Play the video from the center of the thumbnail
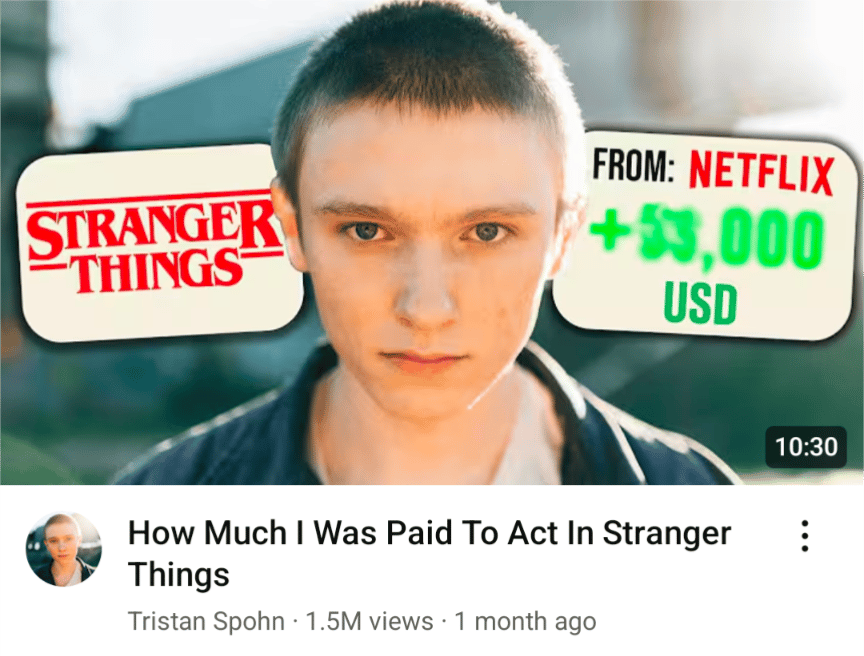 click(x=432, y=242)
